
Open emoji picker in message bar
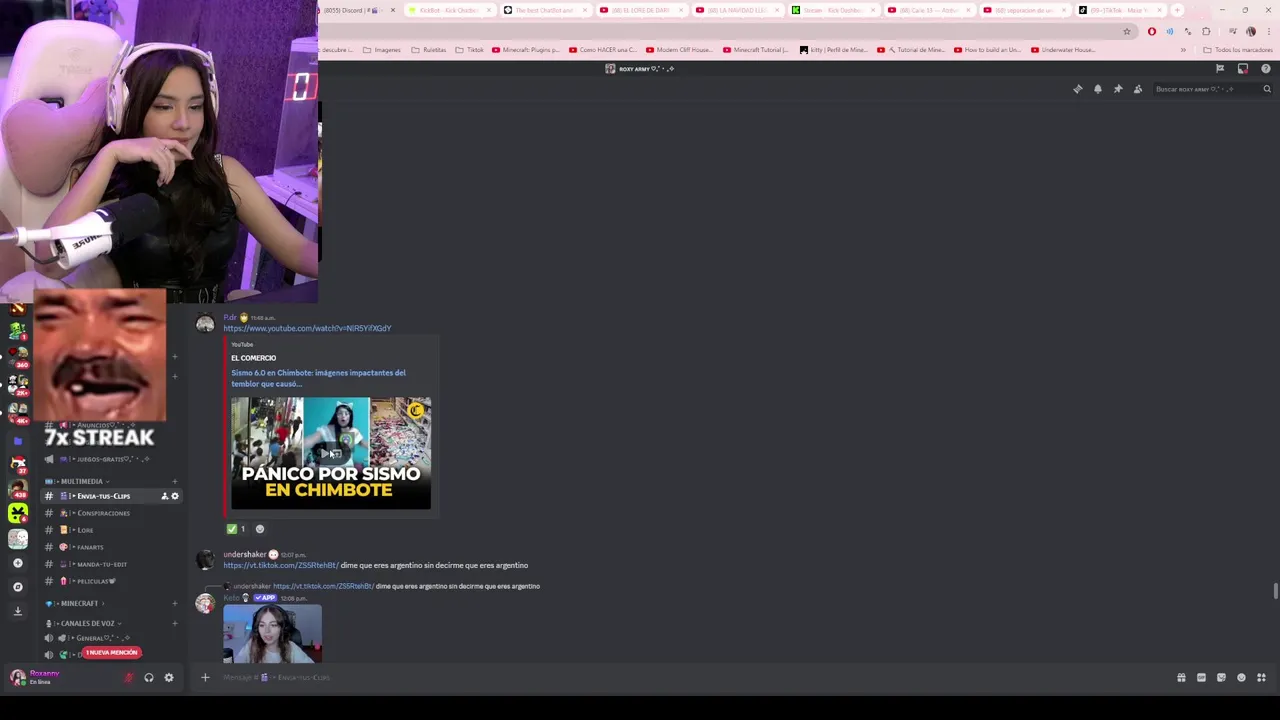tap(1241, 677)
